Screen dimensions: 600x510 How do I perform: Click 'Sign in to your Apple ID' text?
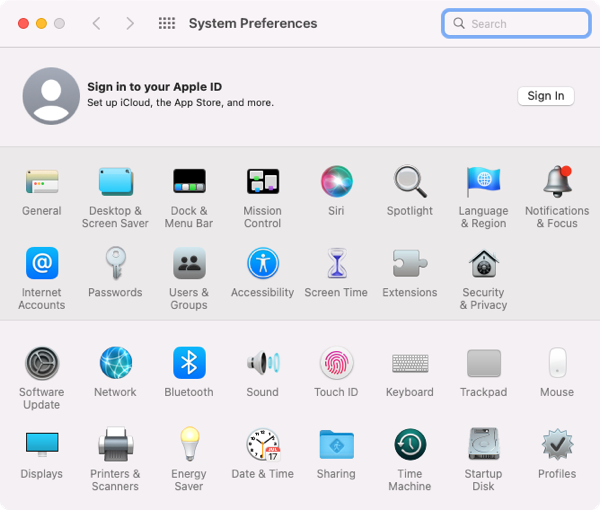[x=155, y=87]
